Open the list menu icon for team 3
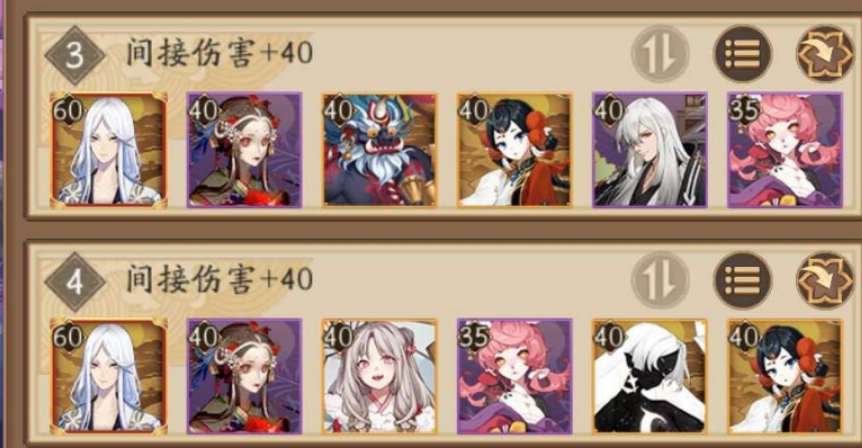The height and width of the screenshot is (448, 862). point(743,54)
